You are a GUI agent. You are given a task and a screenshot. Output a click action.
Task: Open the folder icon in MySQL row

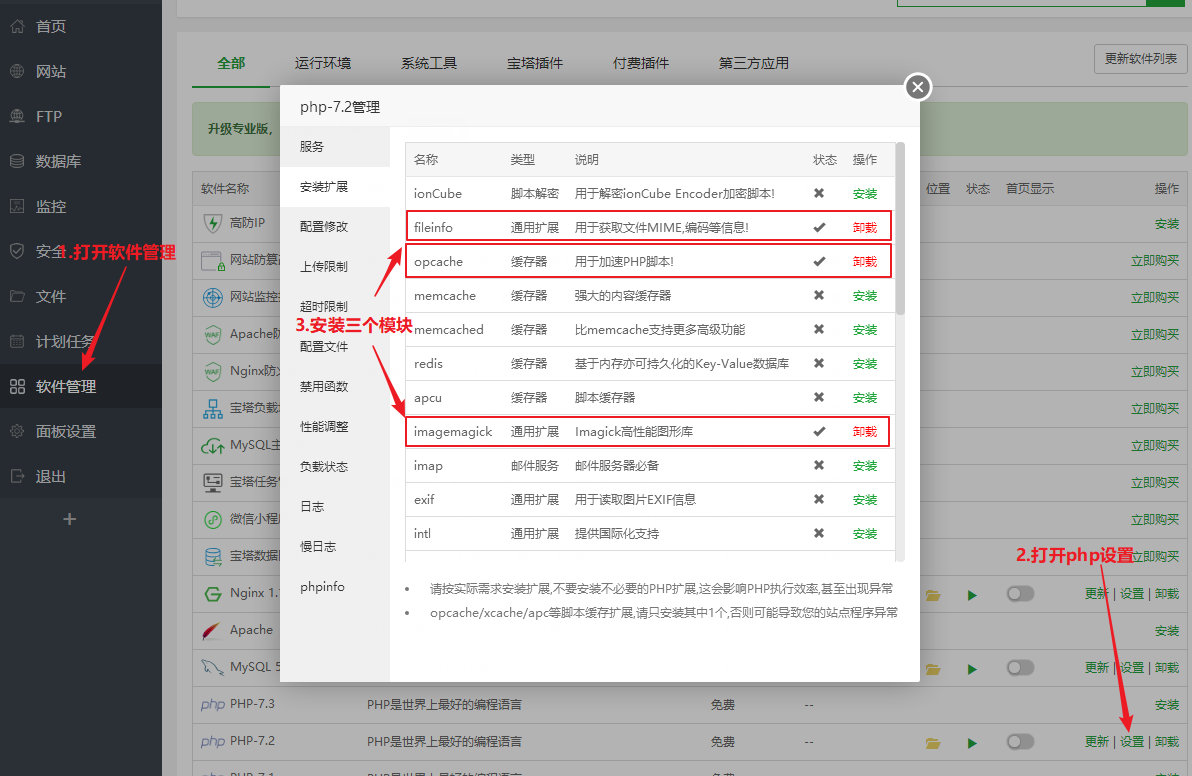pyautogui.click(x=933, y=669)
